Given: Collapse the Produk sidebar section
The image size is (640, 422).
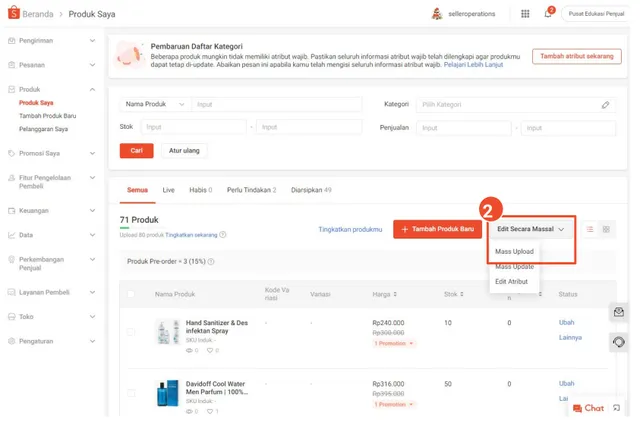Looking at the screenshot, I should tap(93, 89).
